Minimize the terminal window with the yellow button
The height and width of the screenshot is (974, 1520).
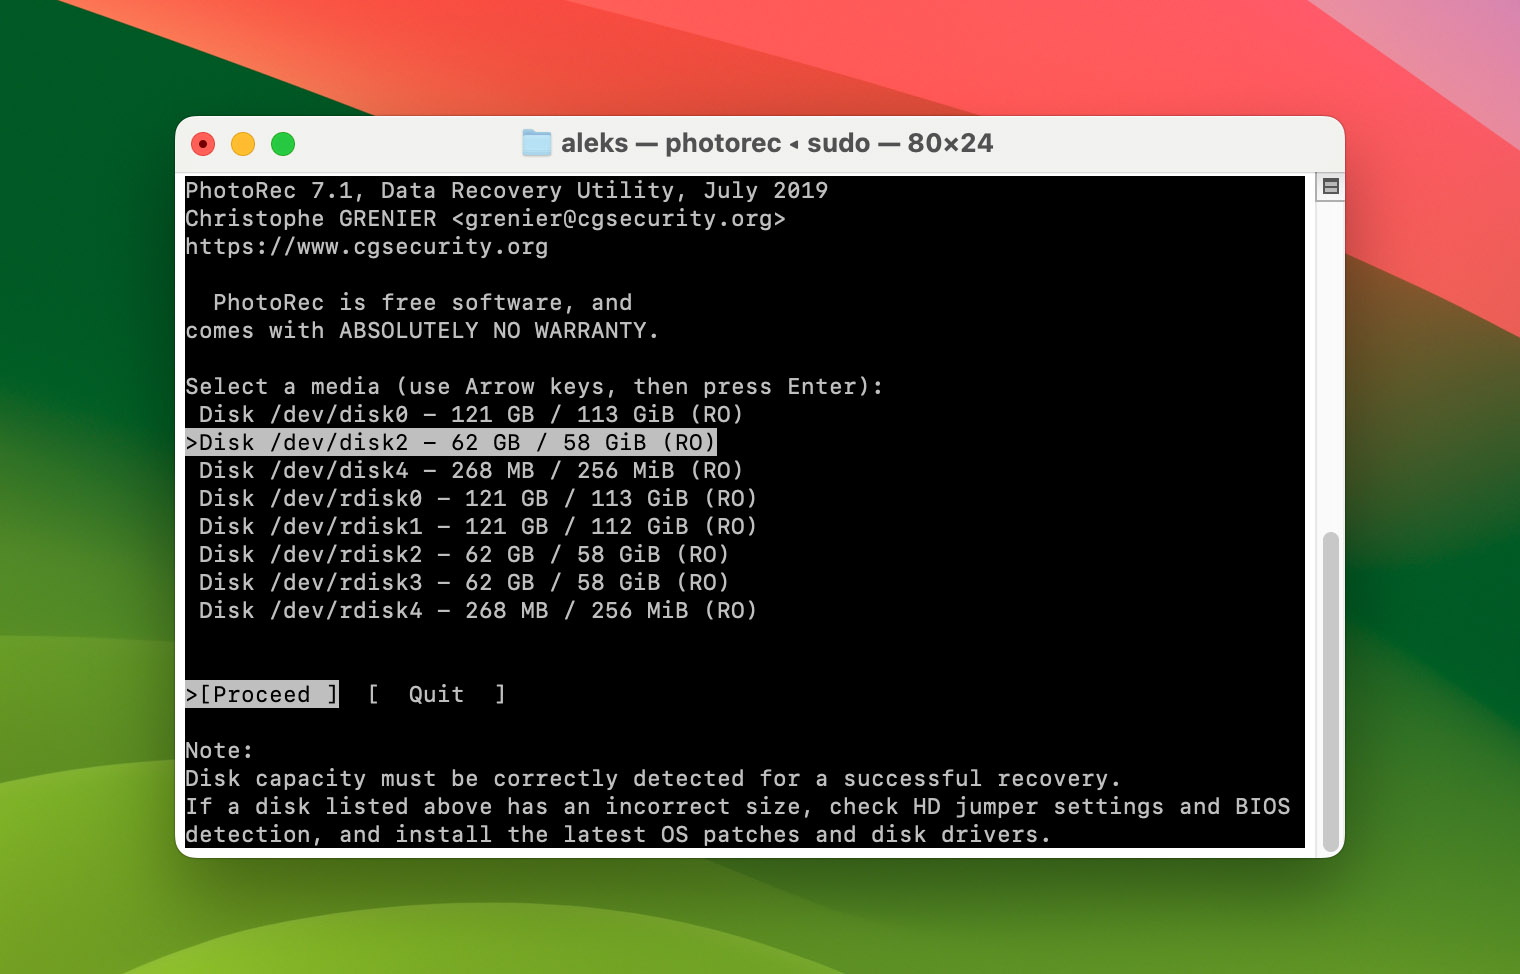(x=243, y=144)
